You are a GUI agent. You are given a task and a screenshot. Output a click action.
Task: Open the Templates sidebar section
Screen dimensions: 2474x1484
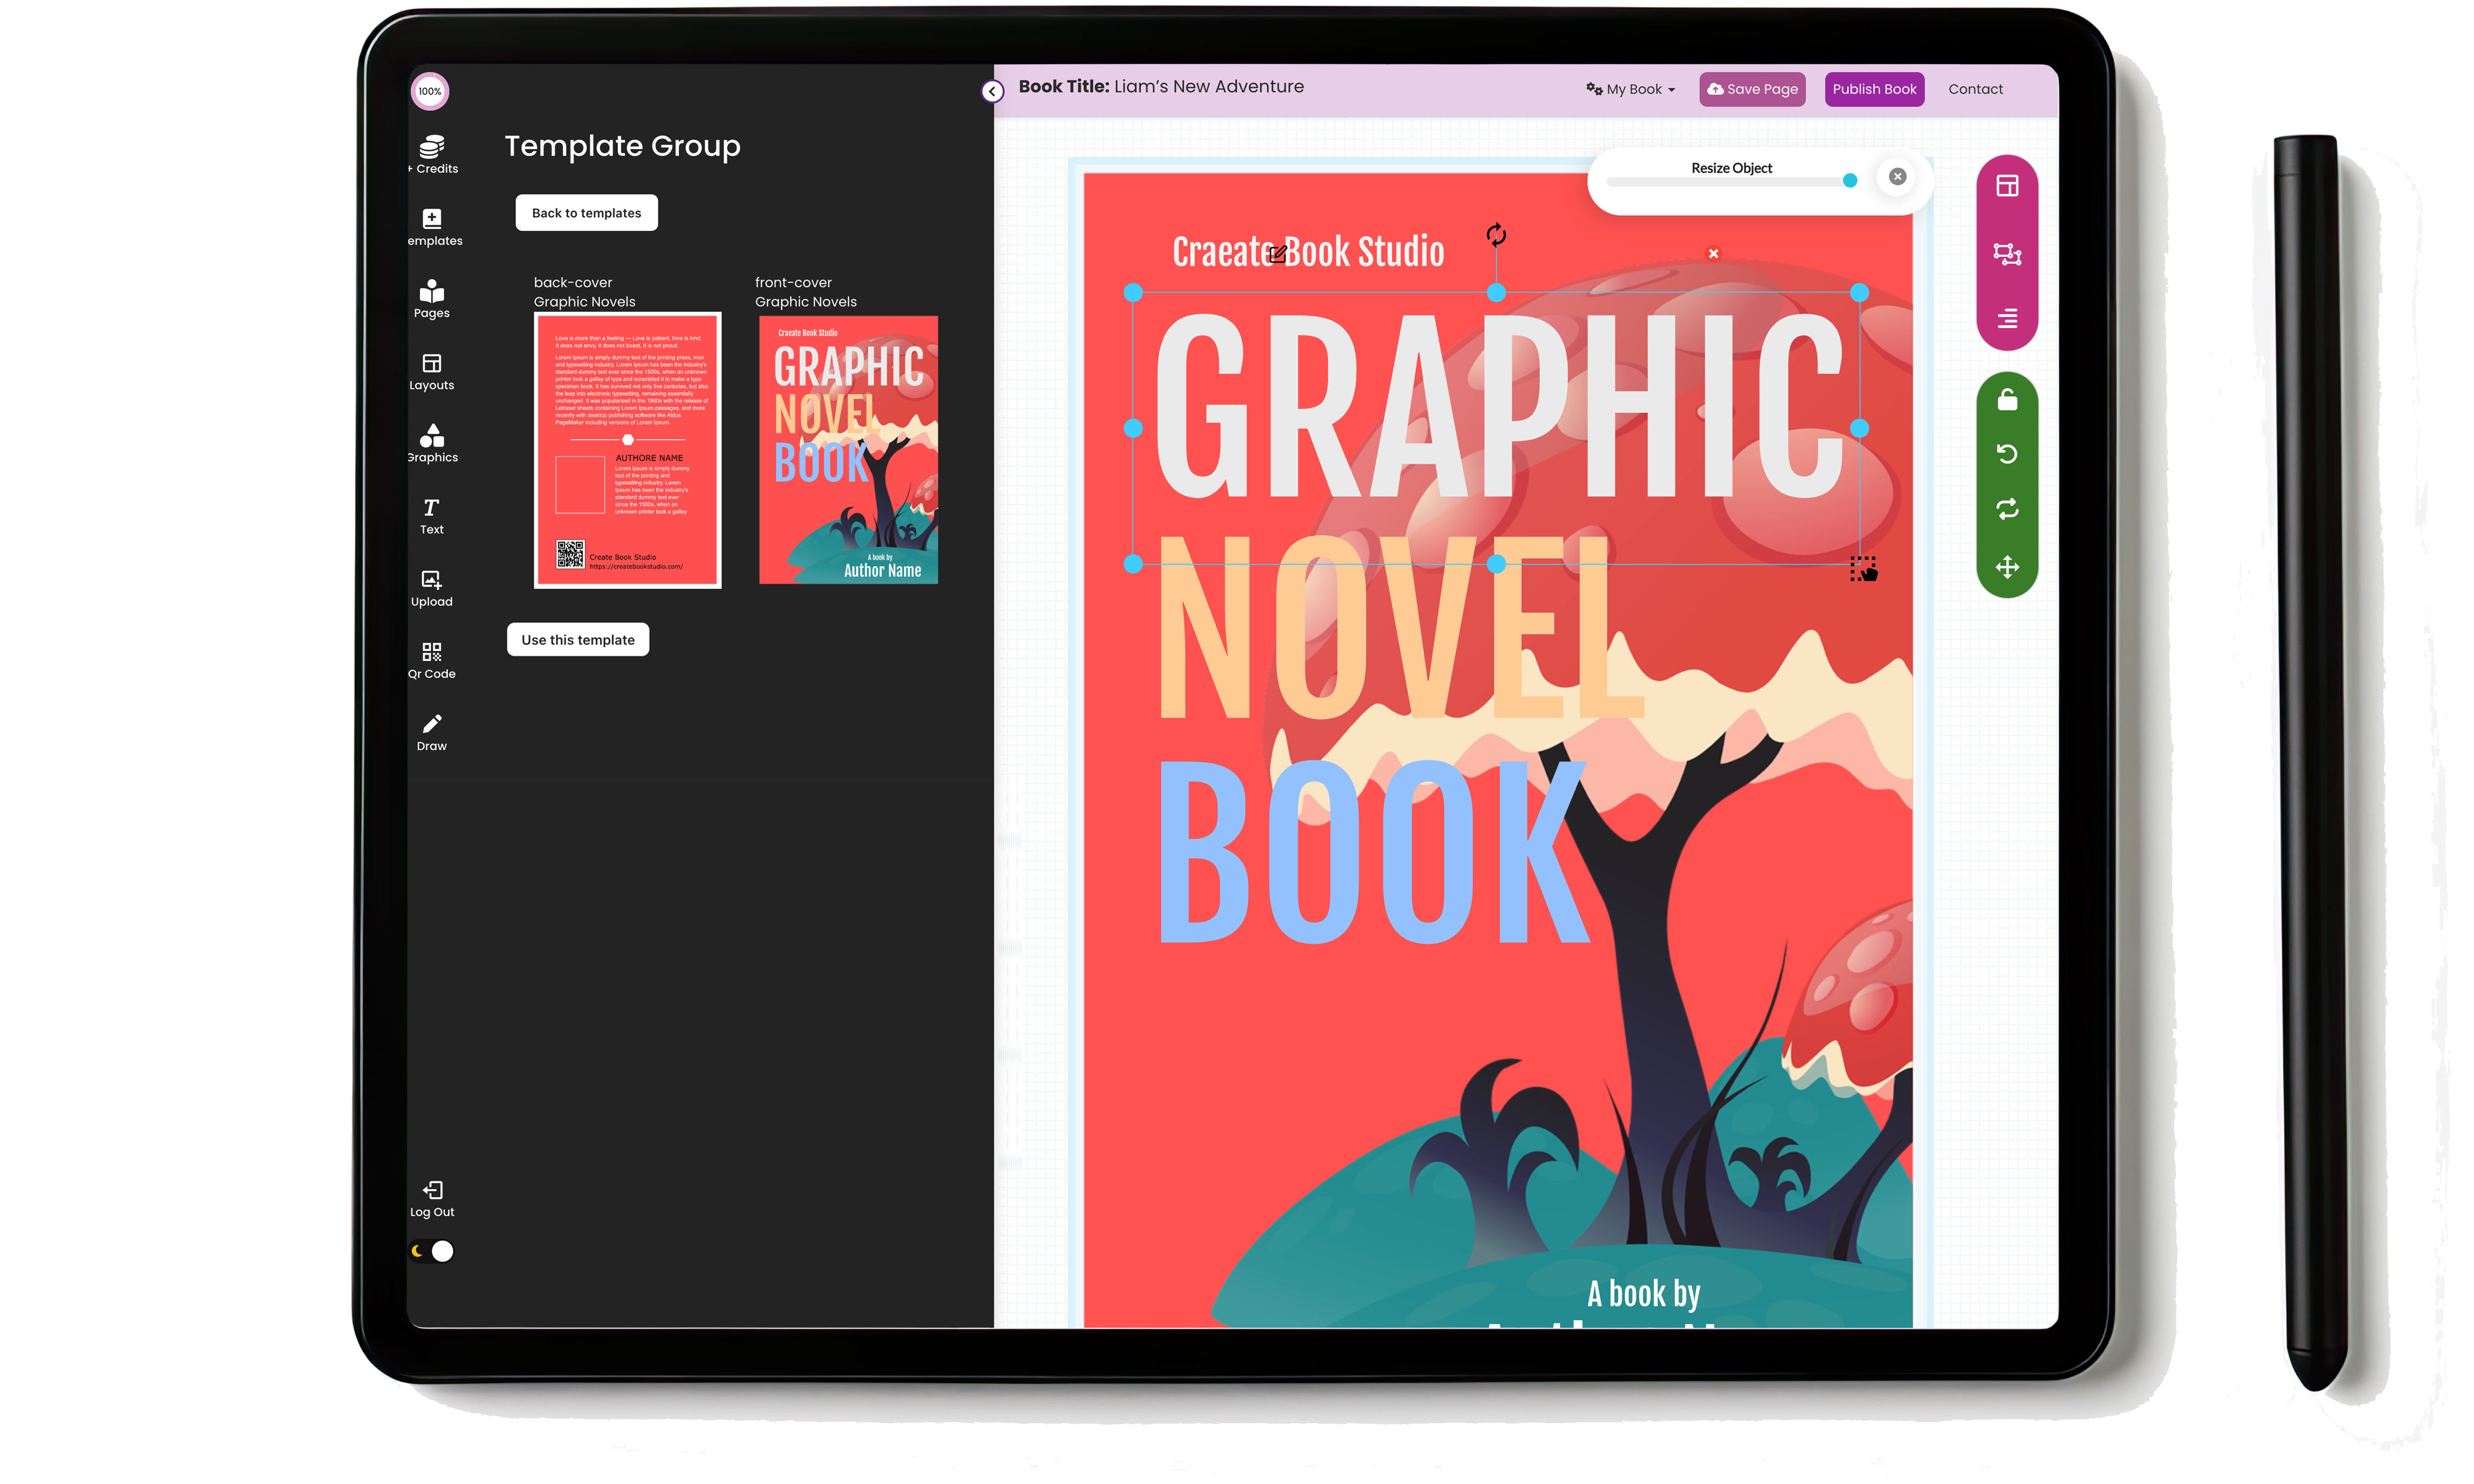[x=433, y=227]
